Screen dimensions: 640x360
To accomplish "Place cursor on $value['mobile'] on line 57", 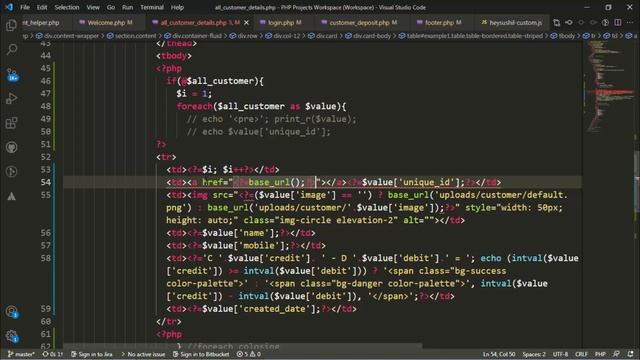I will pos(245,245).
